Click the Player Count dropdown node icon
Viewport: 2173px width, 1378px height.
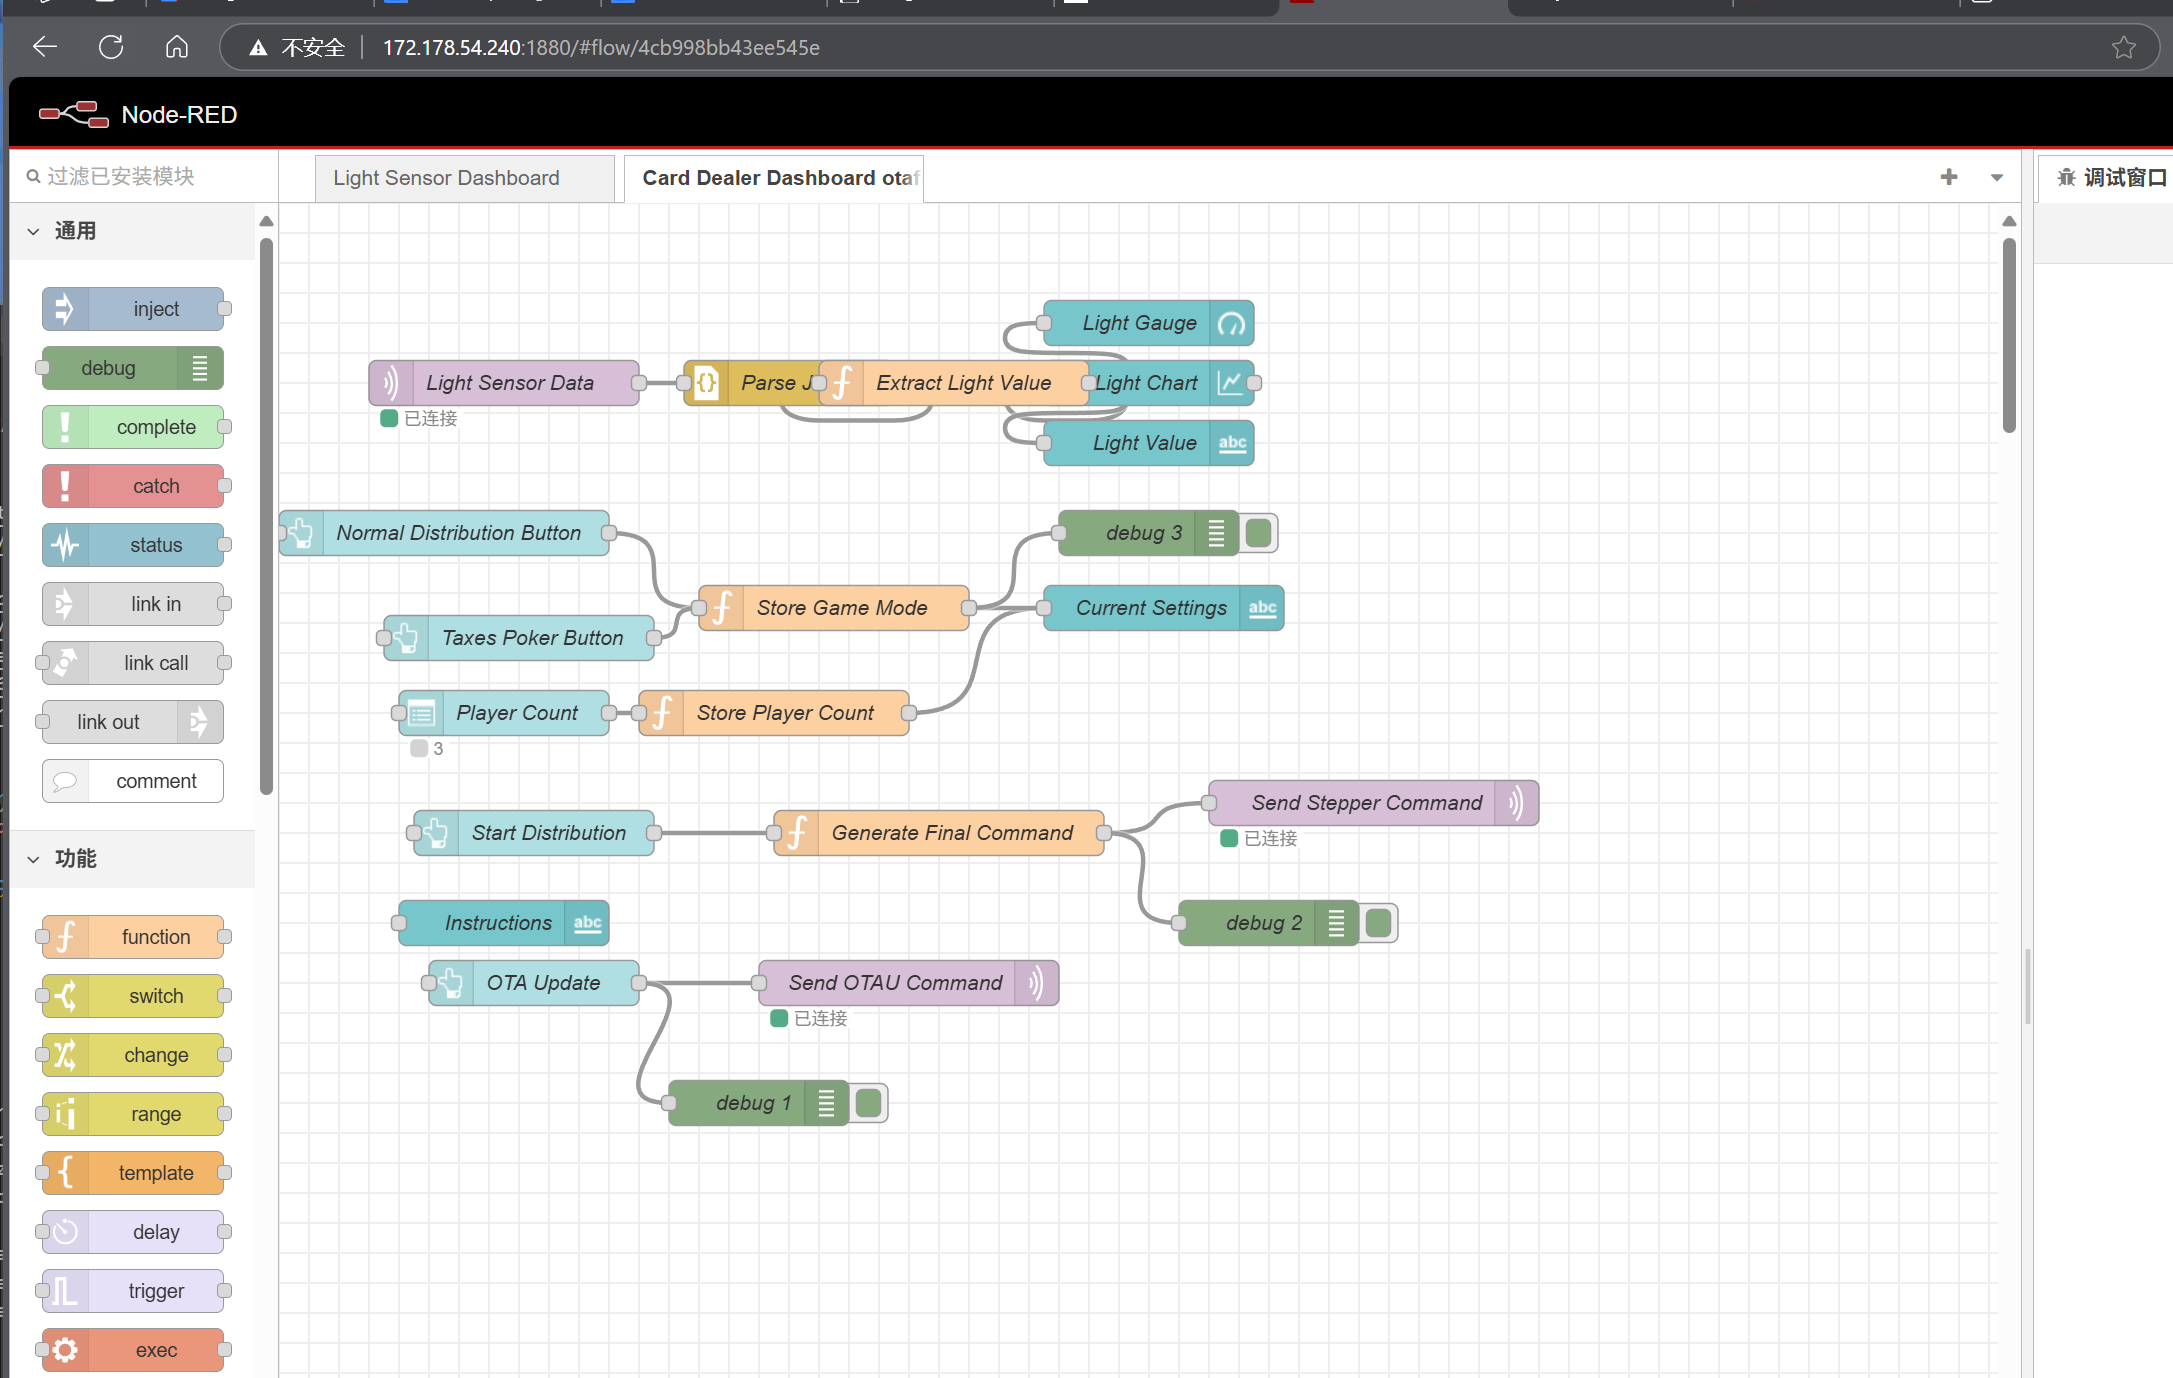click(422, 713)
